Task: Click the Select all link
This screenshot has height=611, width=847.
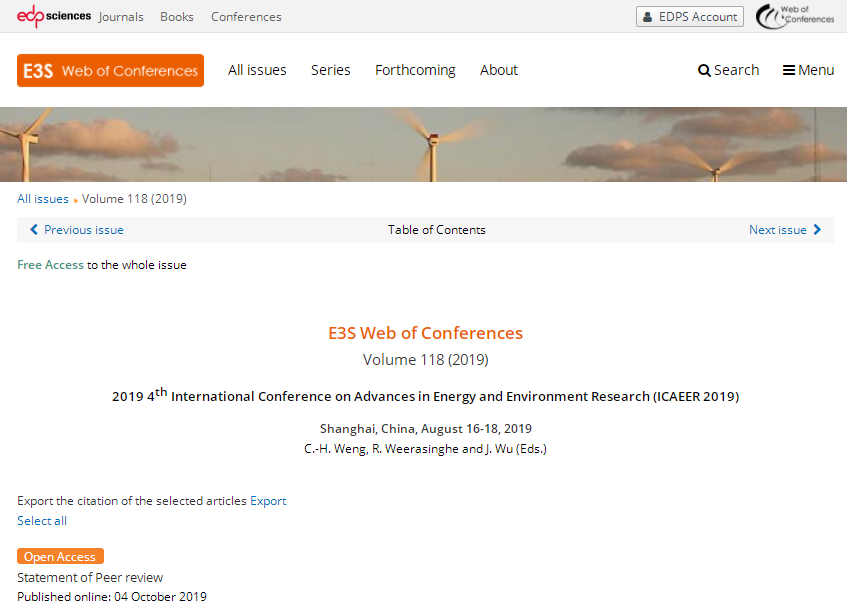Action: [42, 521]
